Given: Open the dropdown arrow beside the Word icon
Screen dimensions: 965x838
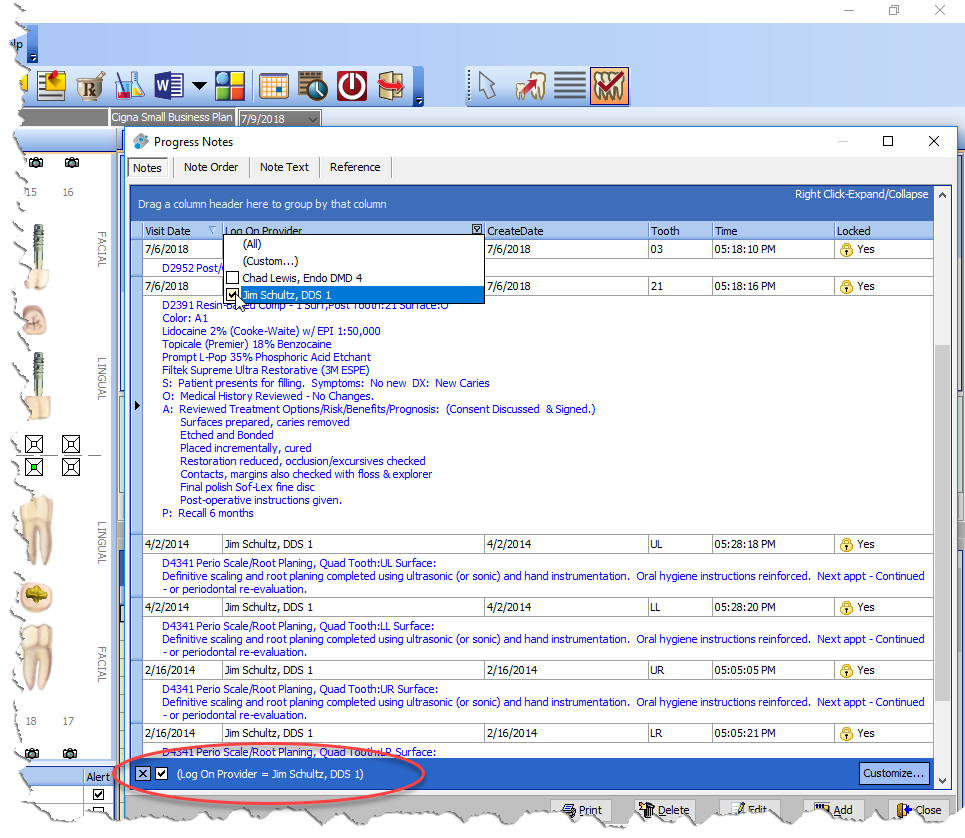Looking at the screenshot, I should (199, 86).
